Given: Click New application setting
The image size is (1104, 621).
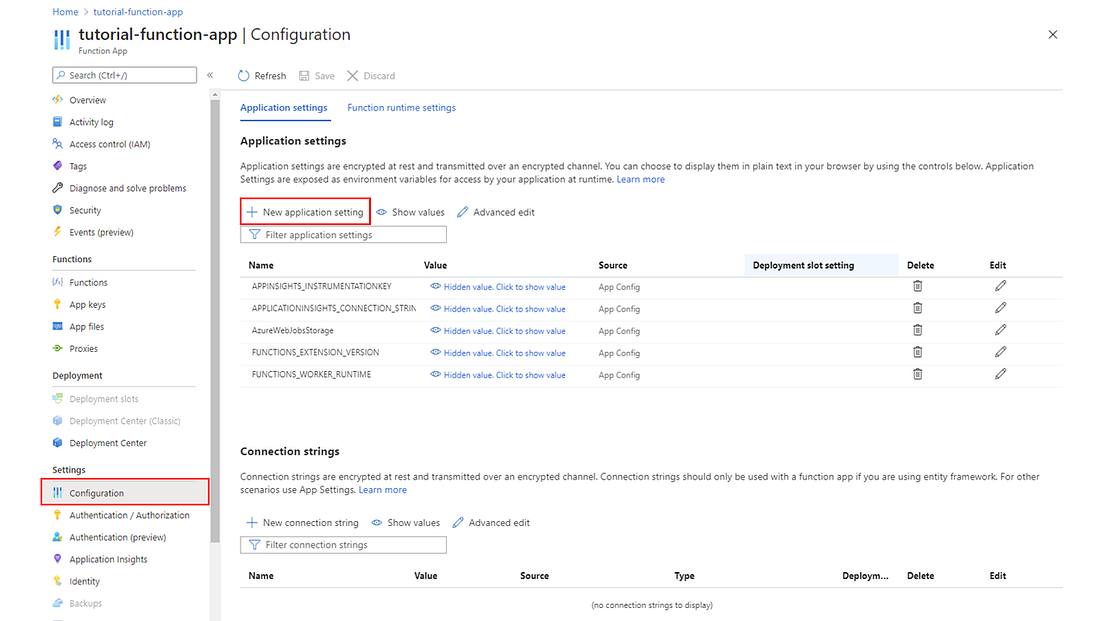Looking at the screenshot, I should (304, 212).
